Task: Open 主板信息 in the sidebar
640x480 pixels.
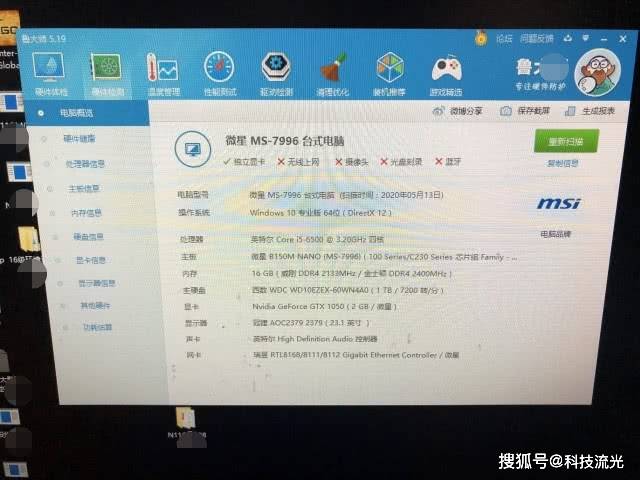Action: click(84, 188)
